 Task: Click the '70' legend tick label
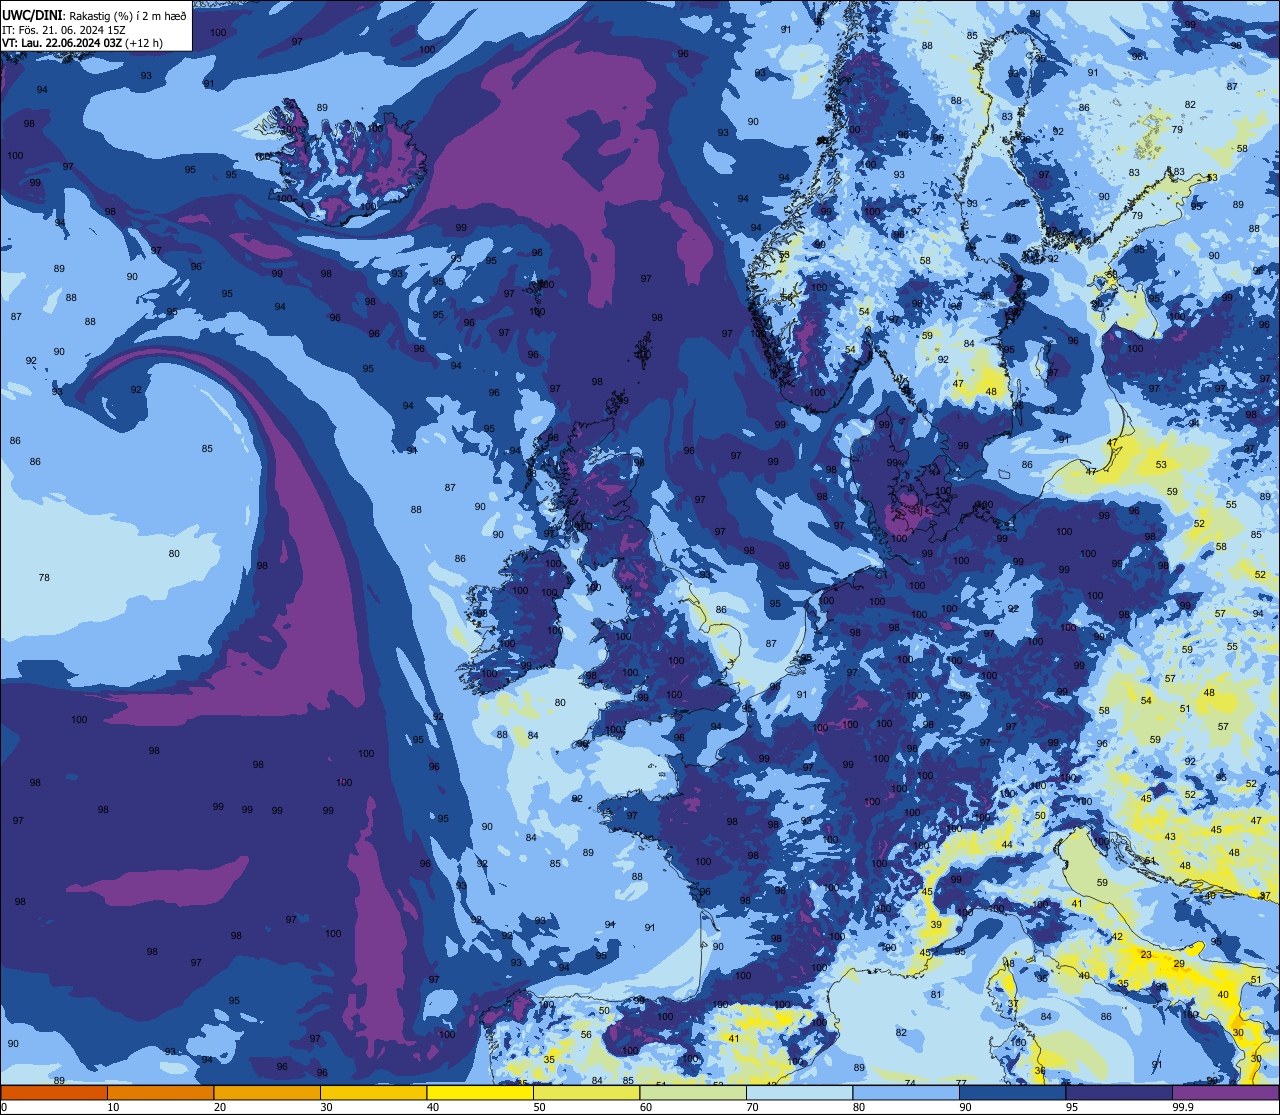752,1107
